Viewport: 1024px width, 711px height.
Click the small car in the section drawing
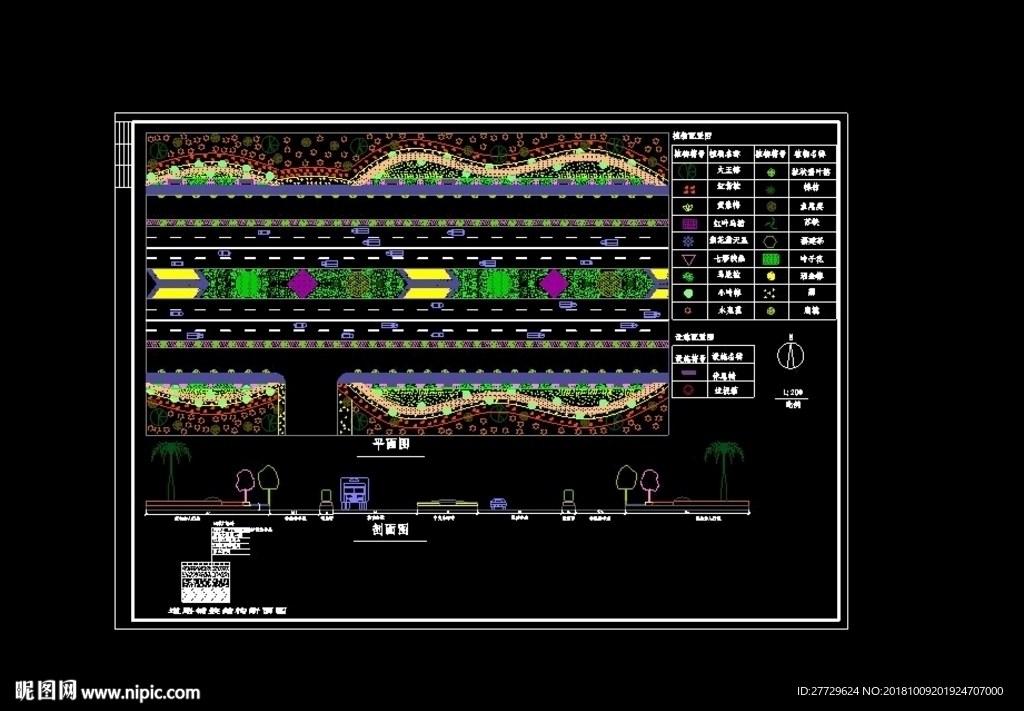[498, 503]
